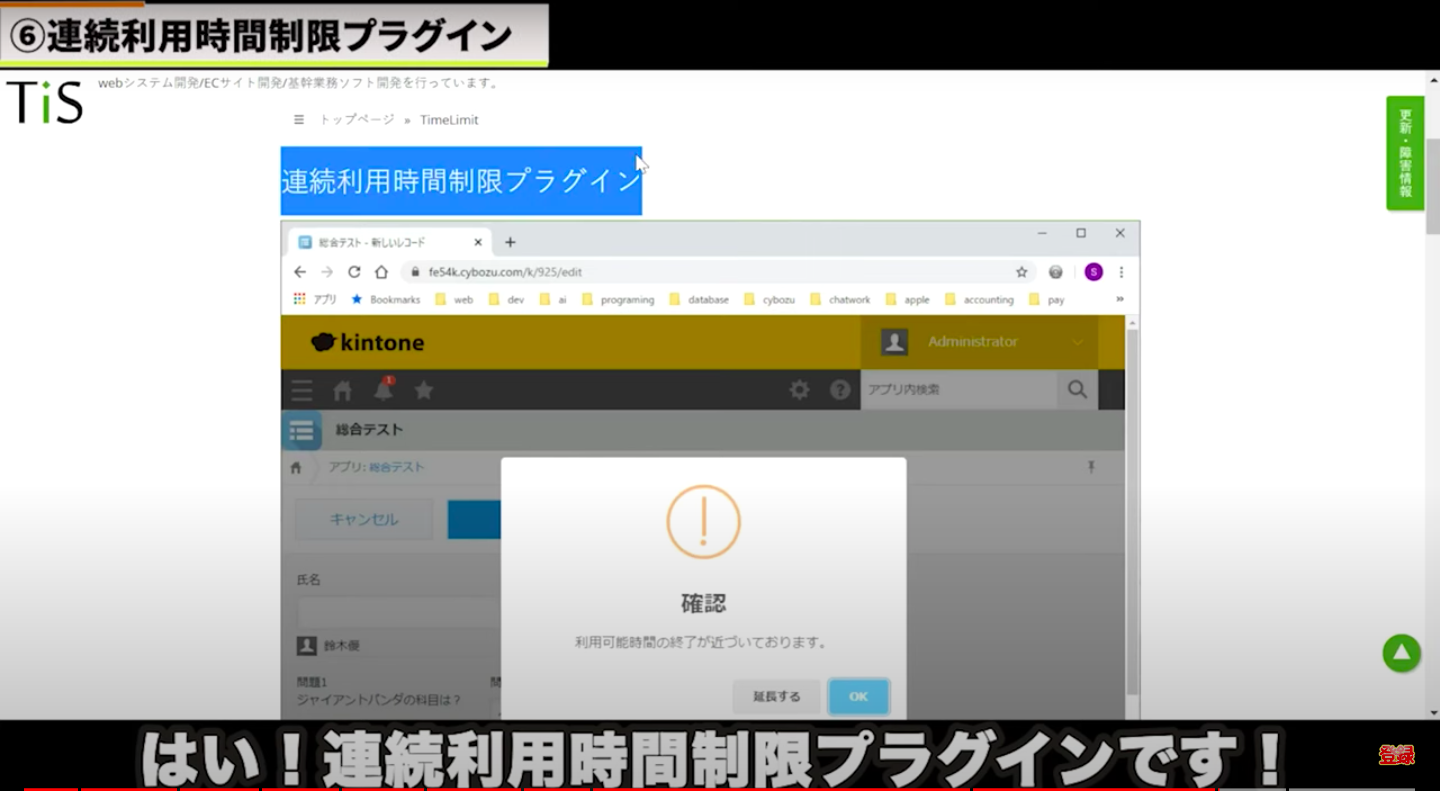Expand the Administrator account dropdown

pyautogui.click(x=1077, y=342)
